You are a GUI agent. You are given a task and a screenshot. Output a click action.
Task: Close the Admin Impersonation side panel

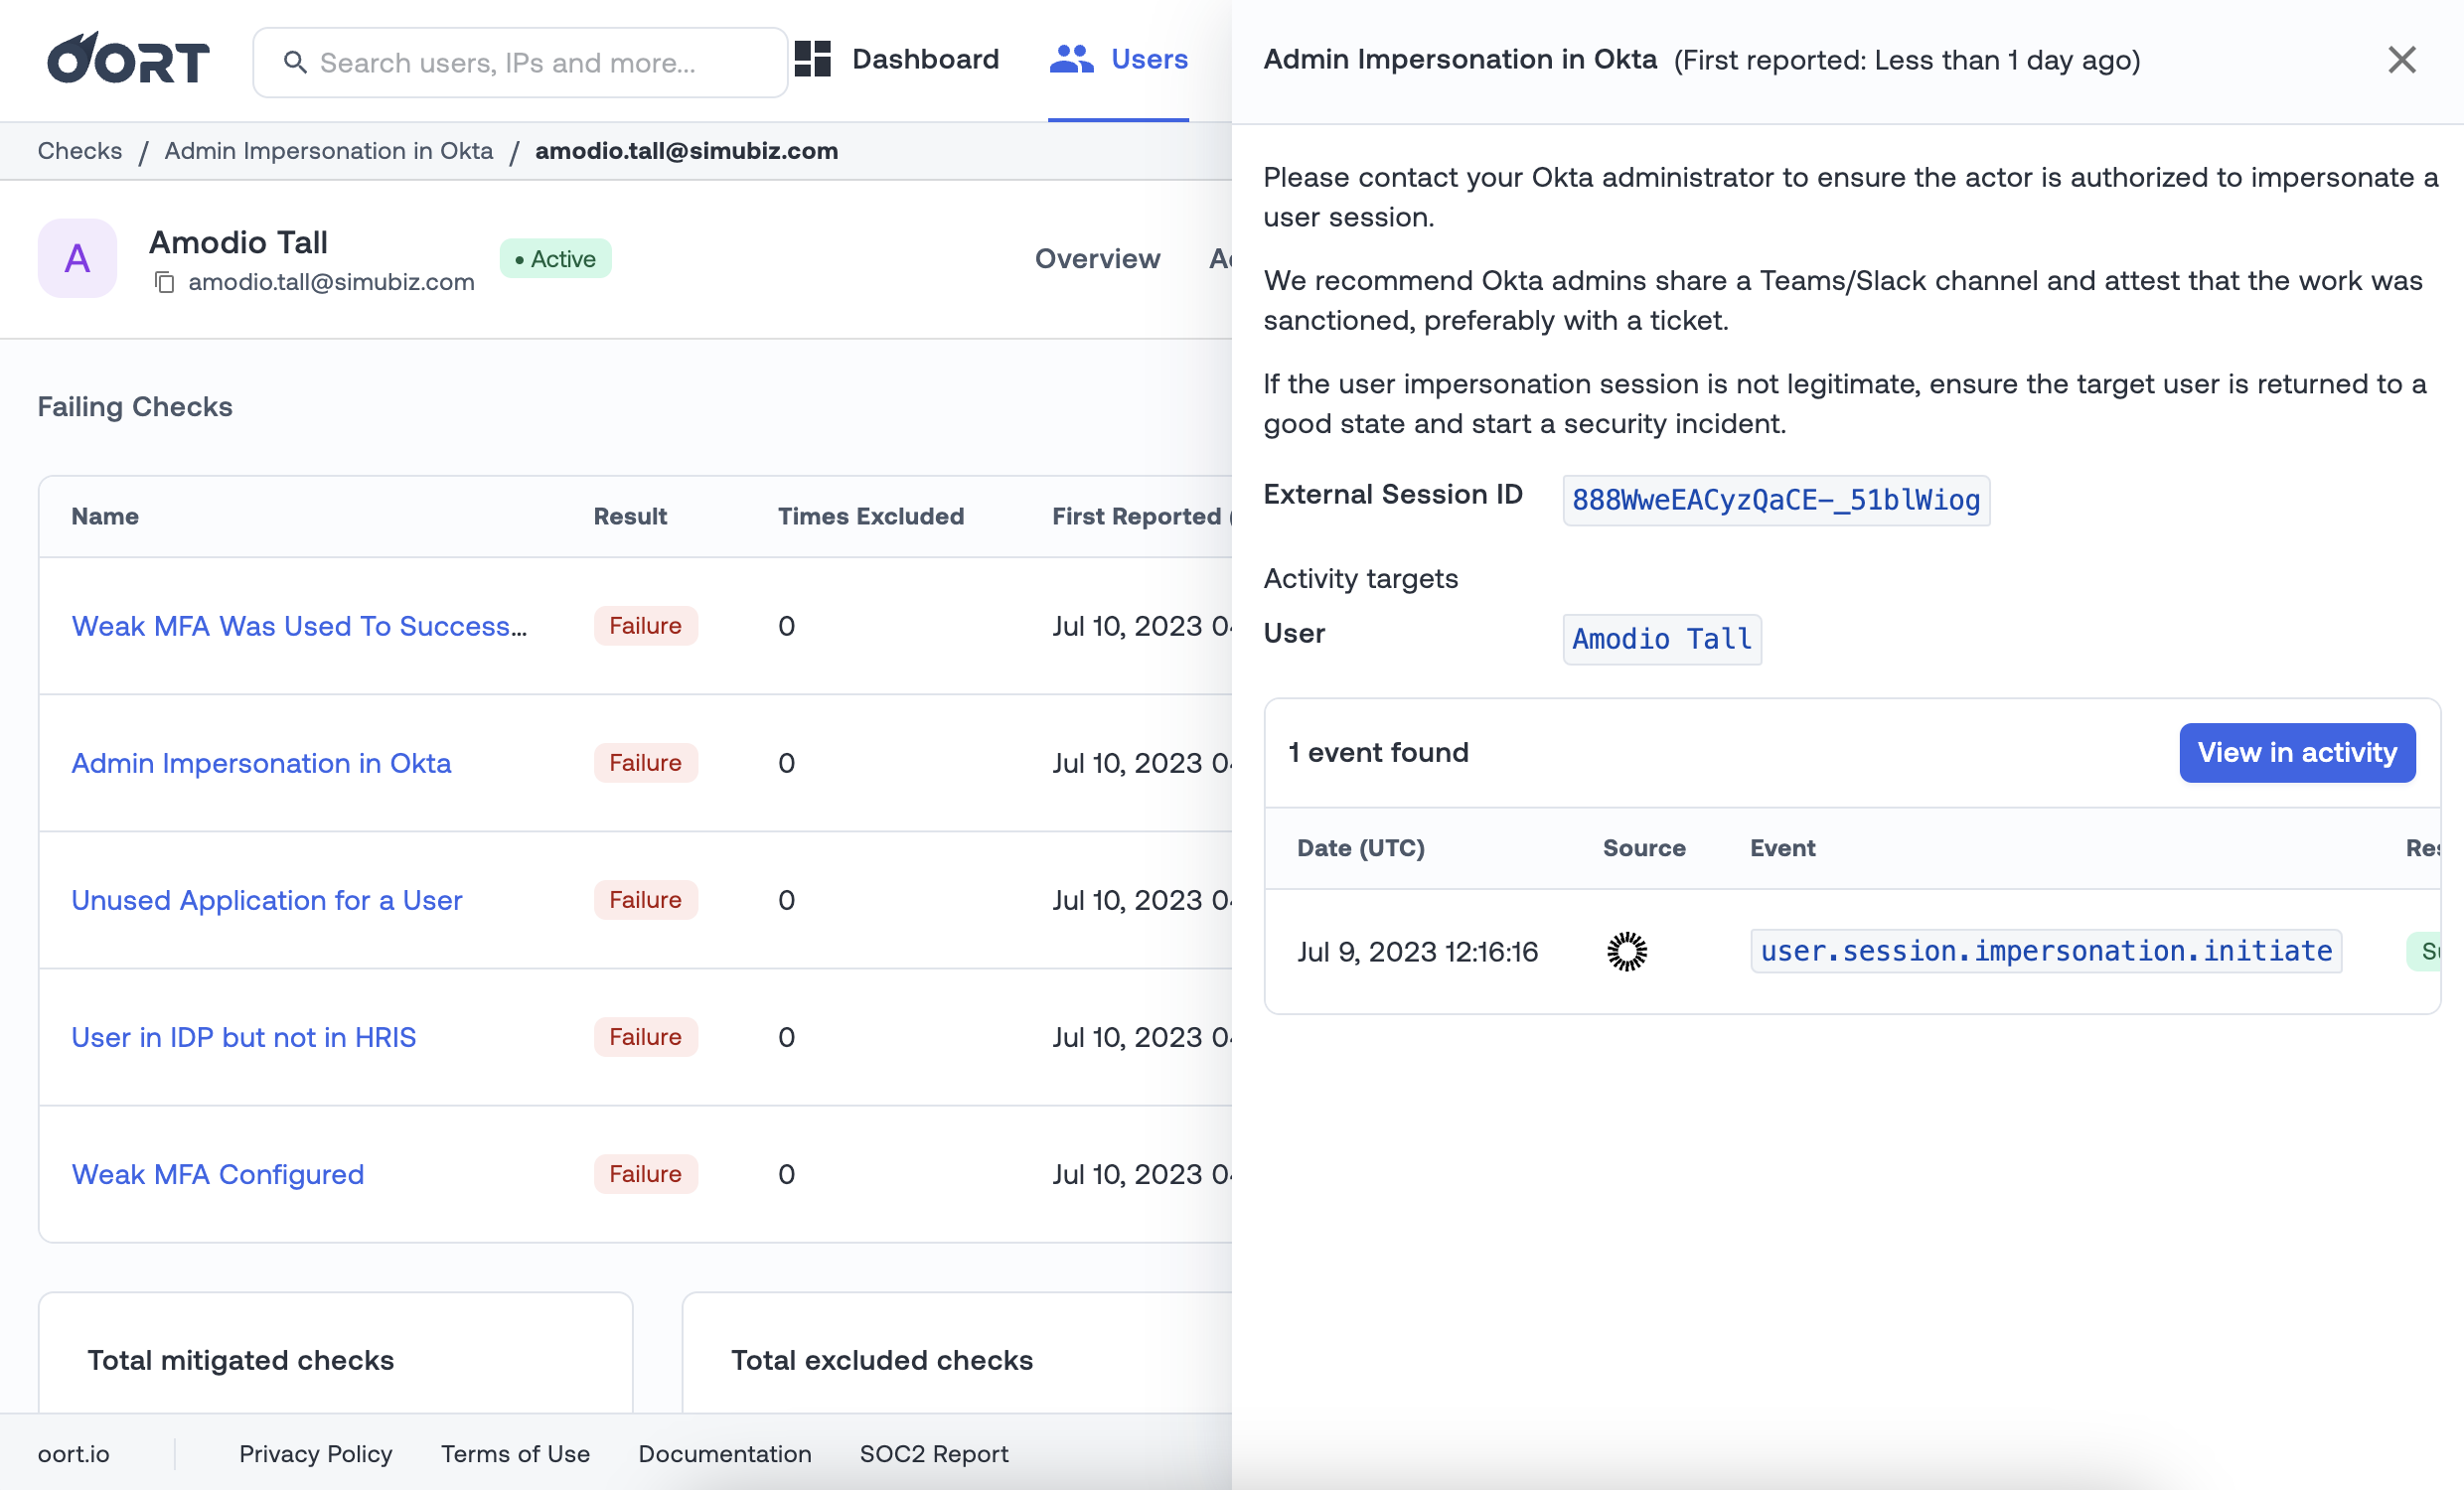2401,60
